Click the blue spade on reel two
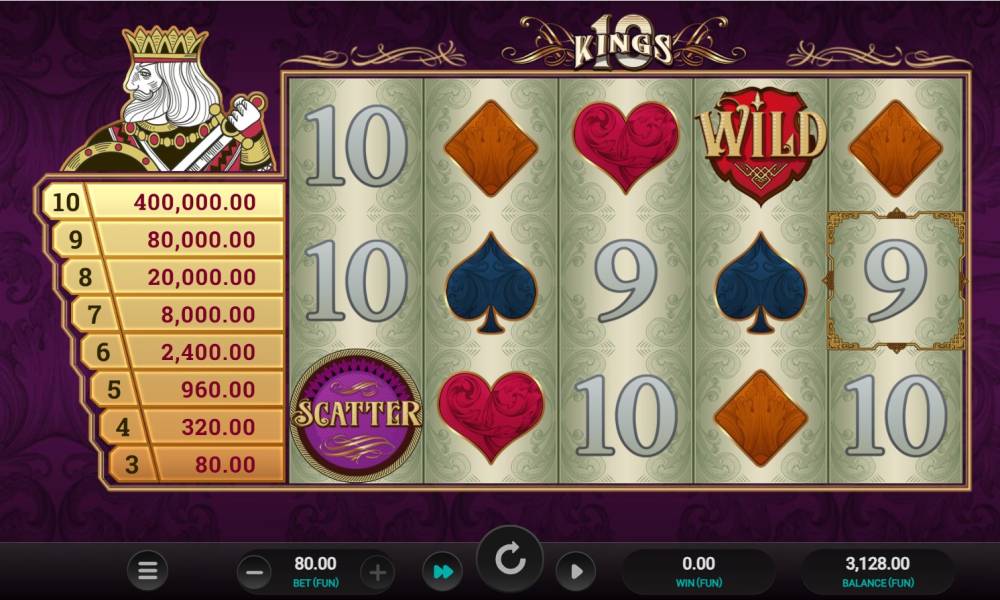Screen dimensions: 1000x600 pos(490,282)
